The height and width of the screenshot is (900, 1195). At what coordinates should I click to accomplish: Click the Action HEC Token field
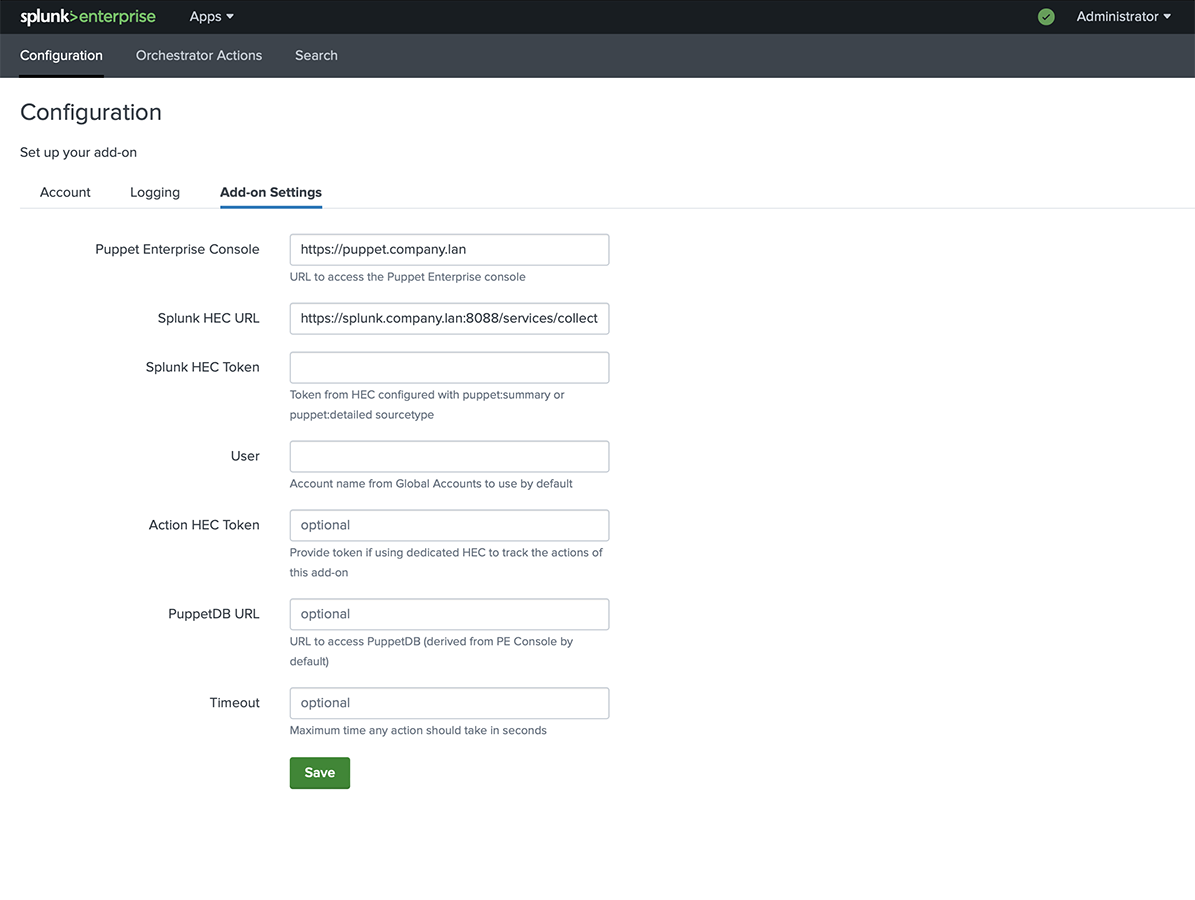449,525
